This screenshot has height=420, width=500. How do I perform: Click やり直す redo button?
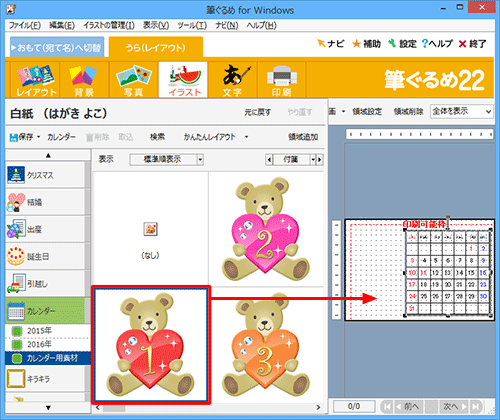tap(300, 112)
